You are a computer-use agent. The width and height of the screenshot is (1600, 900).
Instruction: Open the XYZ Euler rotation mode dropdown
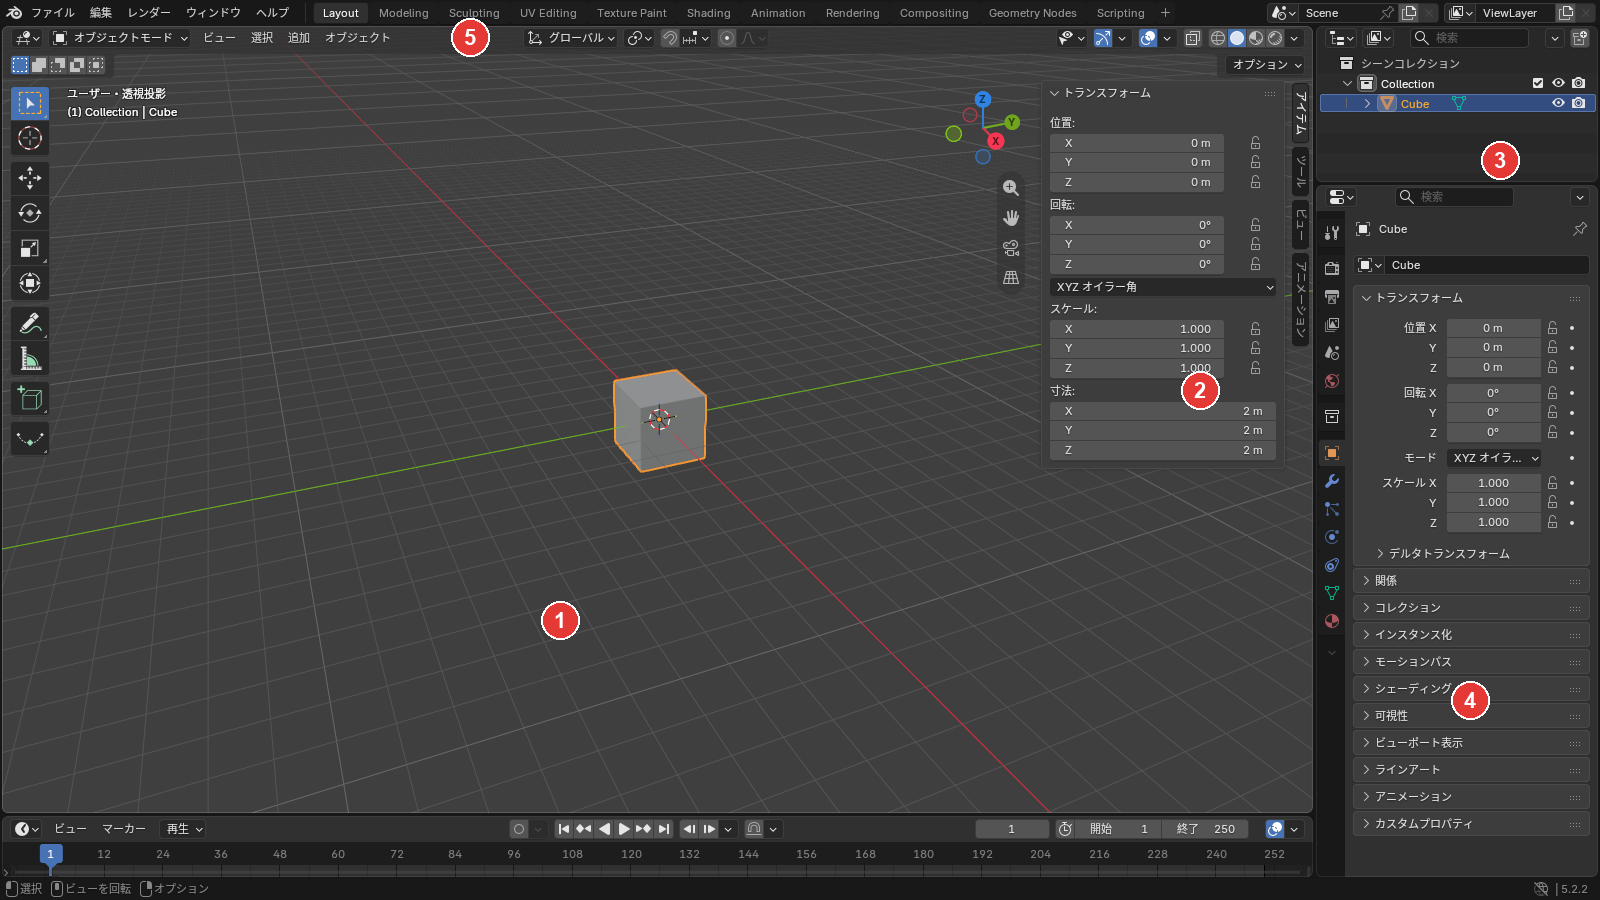coord(1163,287)
